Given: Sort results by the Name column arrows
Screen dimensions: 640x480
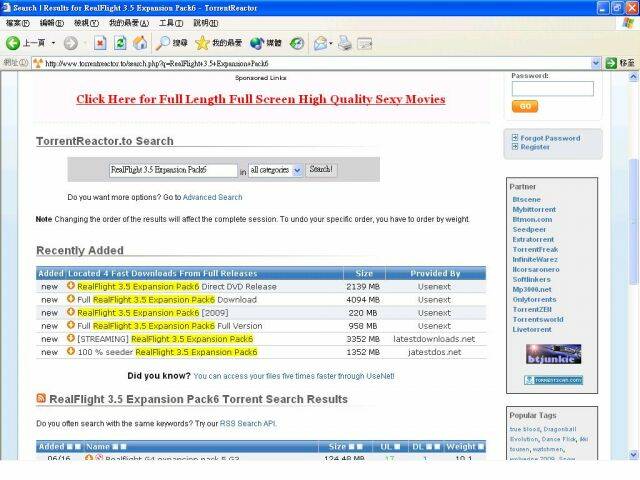Looking at the screenshot, I should [x=119, y=447].
